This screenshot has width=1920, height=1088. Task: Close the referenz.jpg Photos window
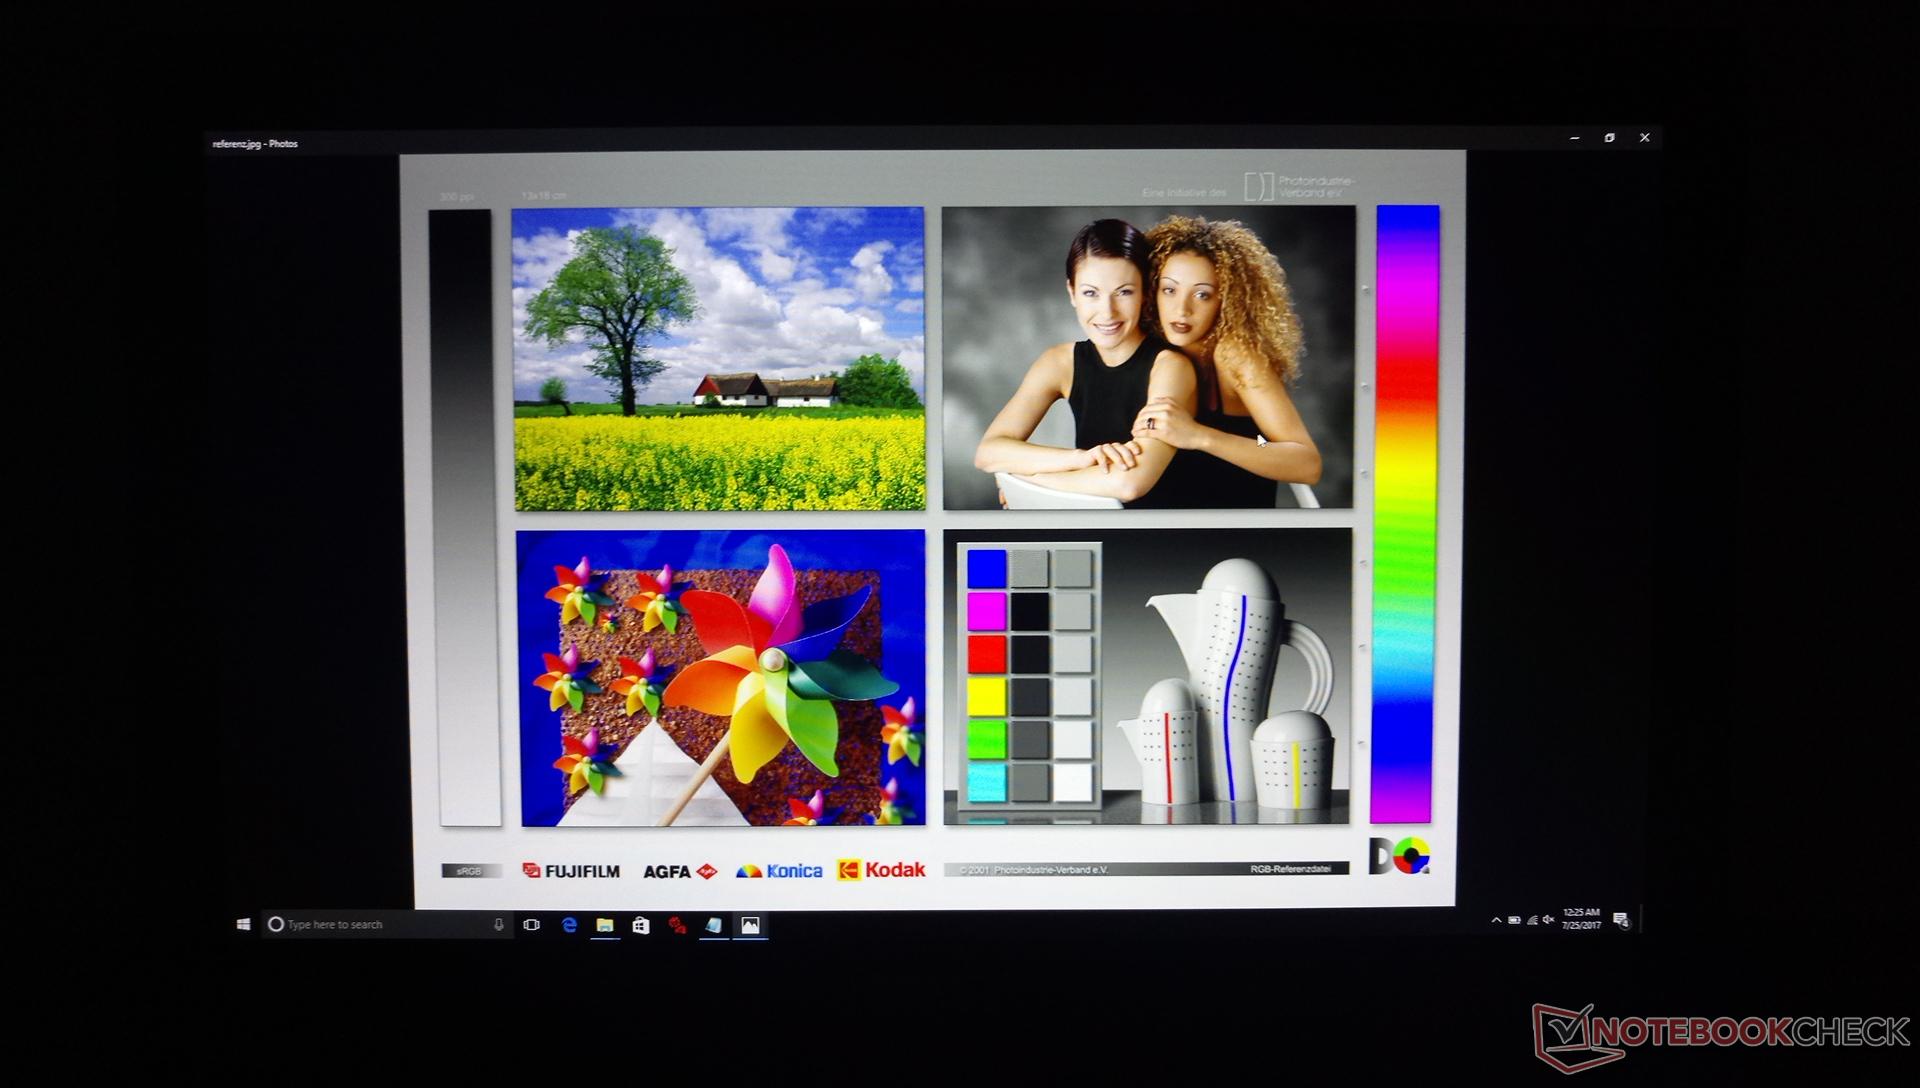1645,138
